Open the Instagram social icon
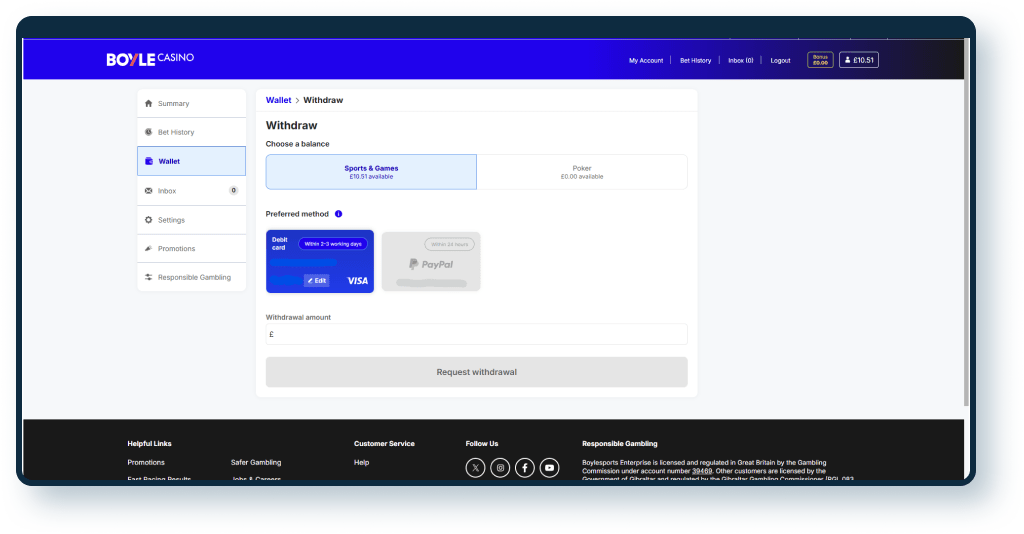This screenshot has width=1024, height=534. point(501,467)
